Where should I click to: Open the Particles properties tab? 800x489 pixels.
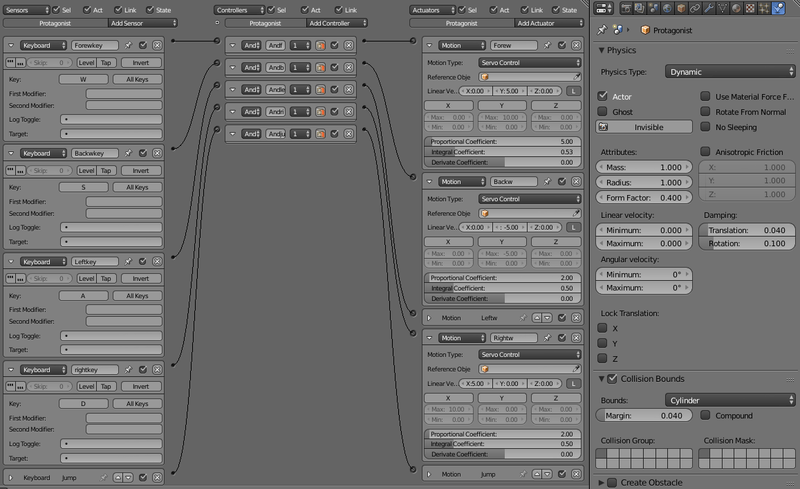click(x=764, y=8)
